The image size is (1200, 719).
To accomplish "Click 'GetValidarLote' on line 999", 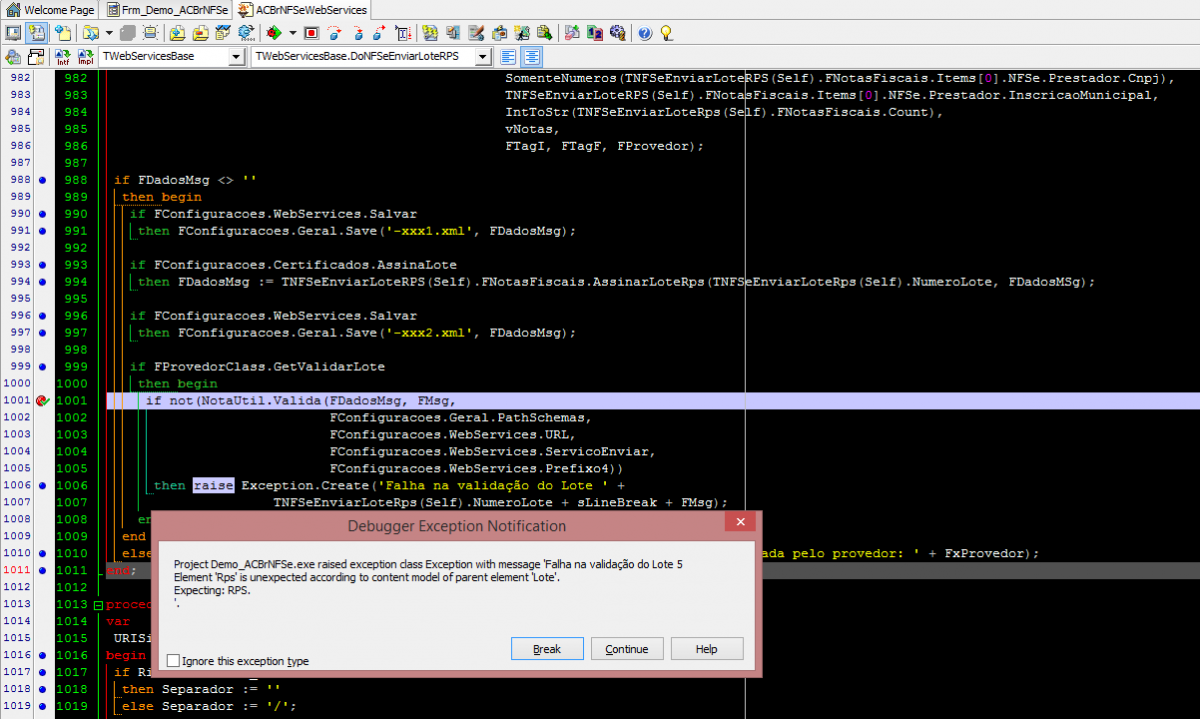I will coord(329,367).
